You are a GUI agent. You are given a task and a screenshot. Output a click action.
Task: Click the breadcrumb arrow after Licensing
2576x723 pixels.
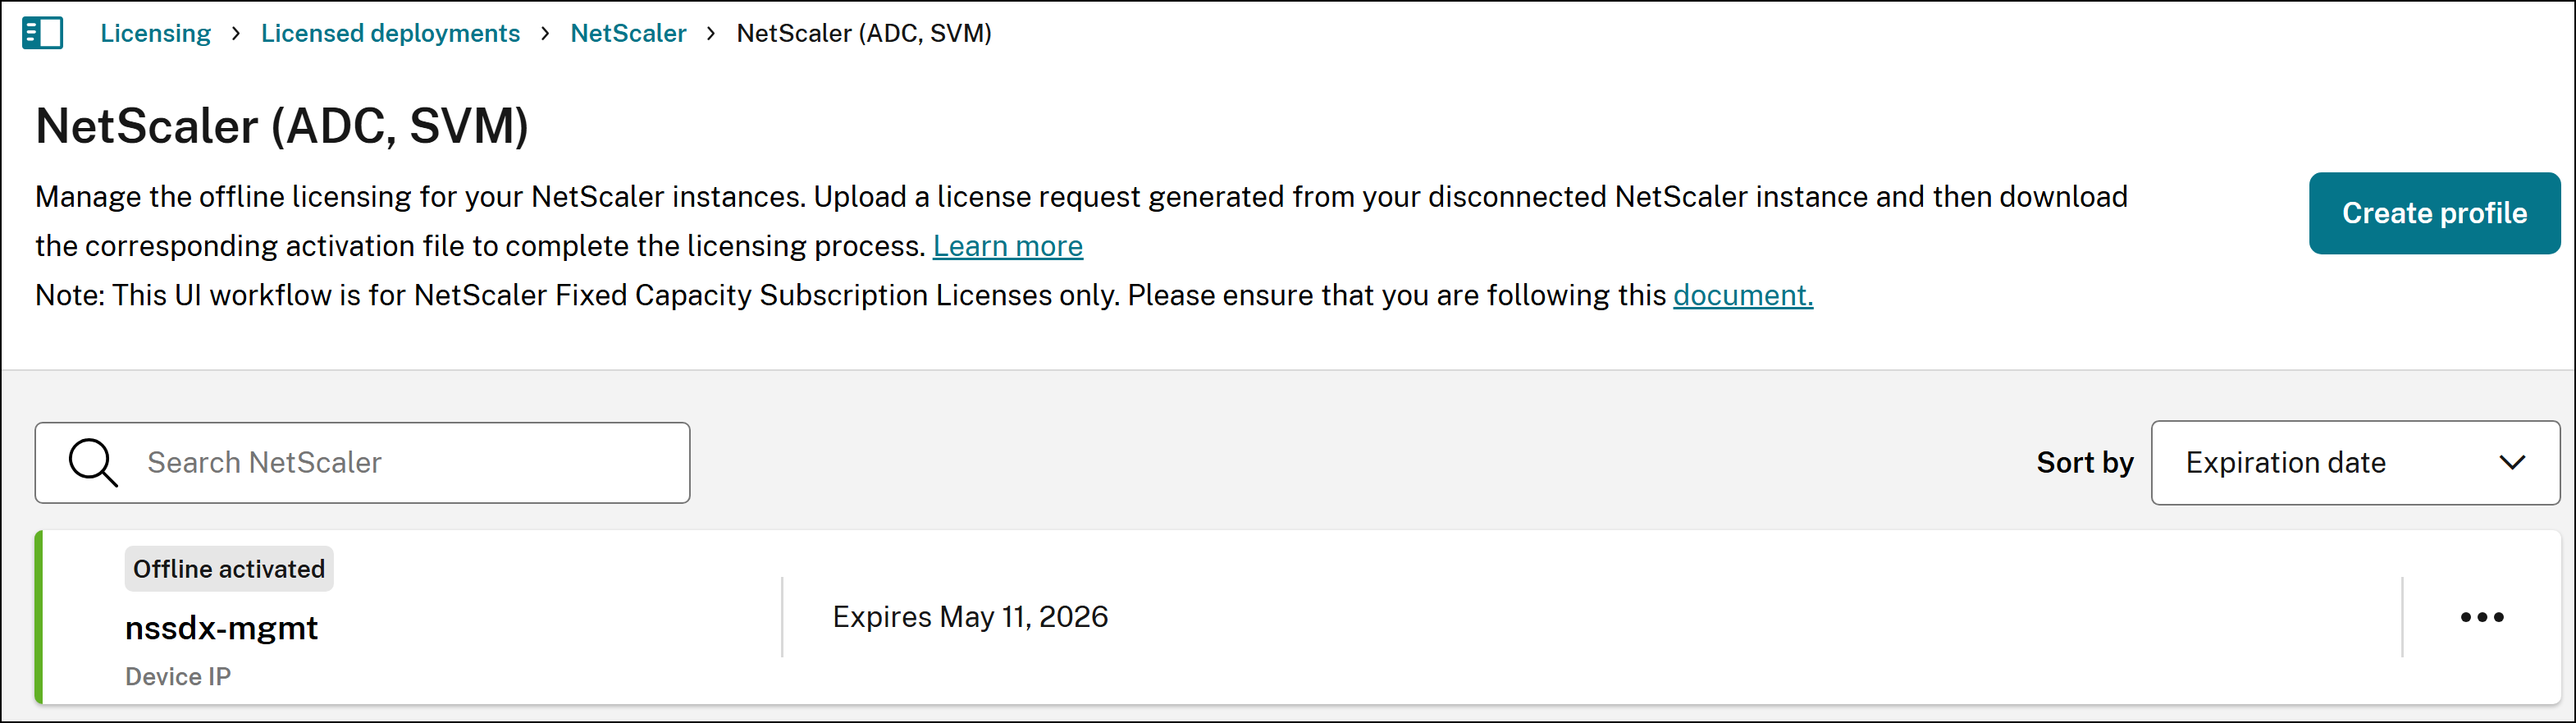click(236, 33)
